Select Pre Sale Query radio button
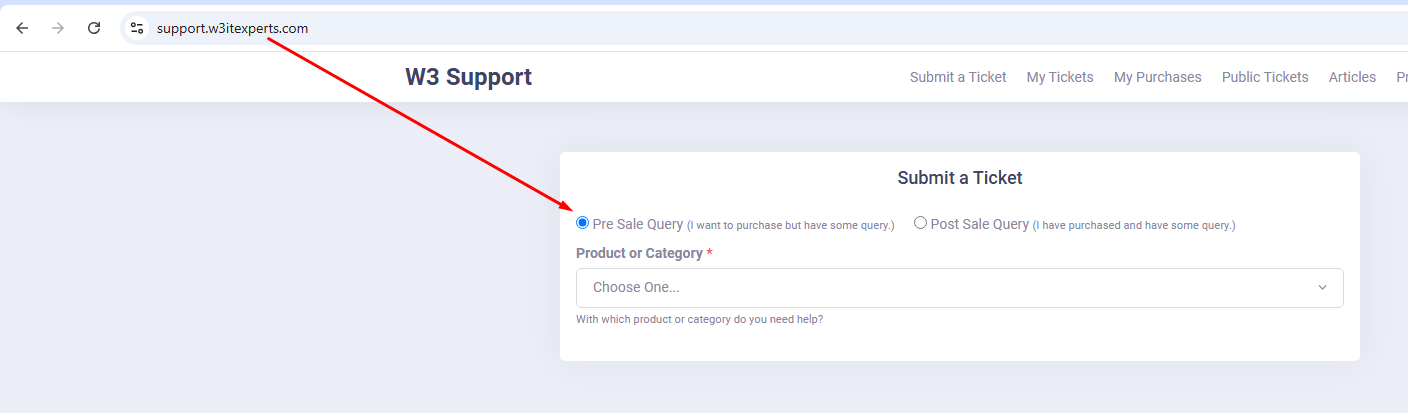Image resolution: width=1408 pixels, height=413 pixels. 582,223
